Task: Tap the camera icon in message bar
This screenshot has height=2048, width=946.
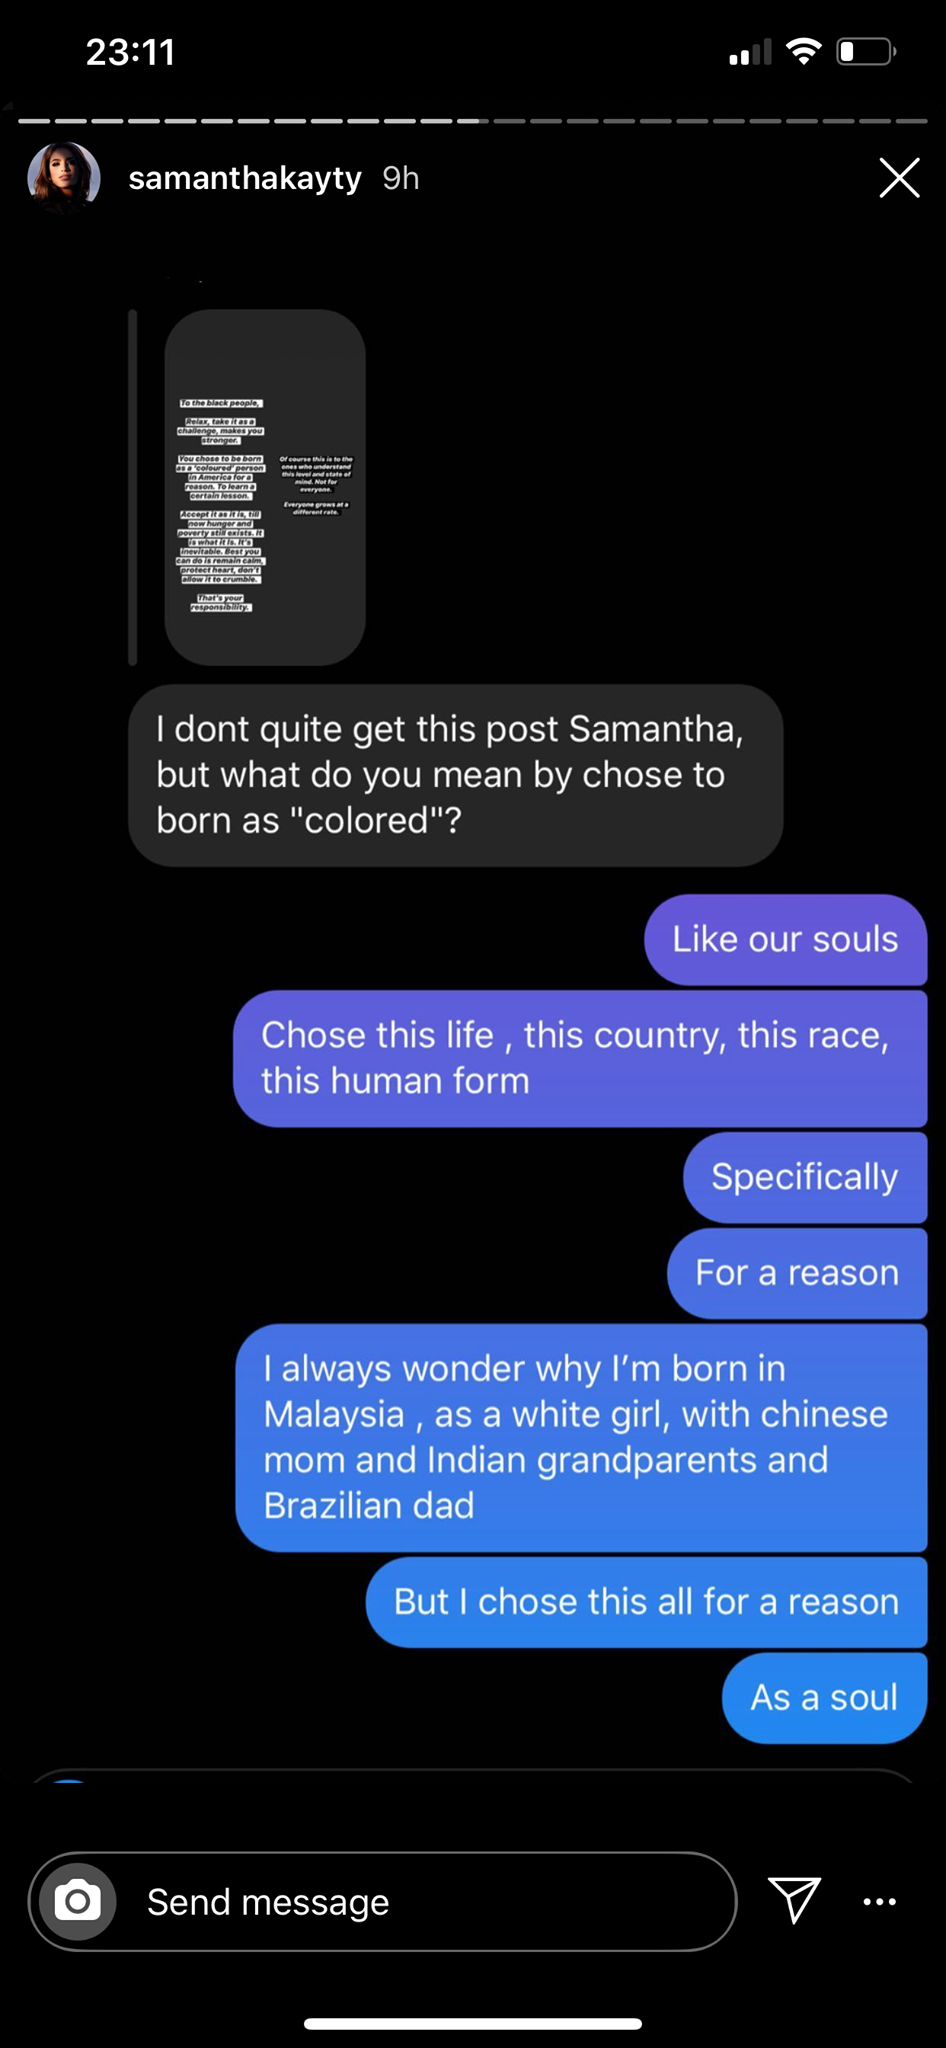Action: [78, 1901]
